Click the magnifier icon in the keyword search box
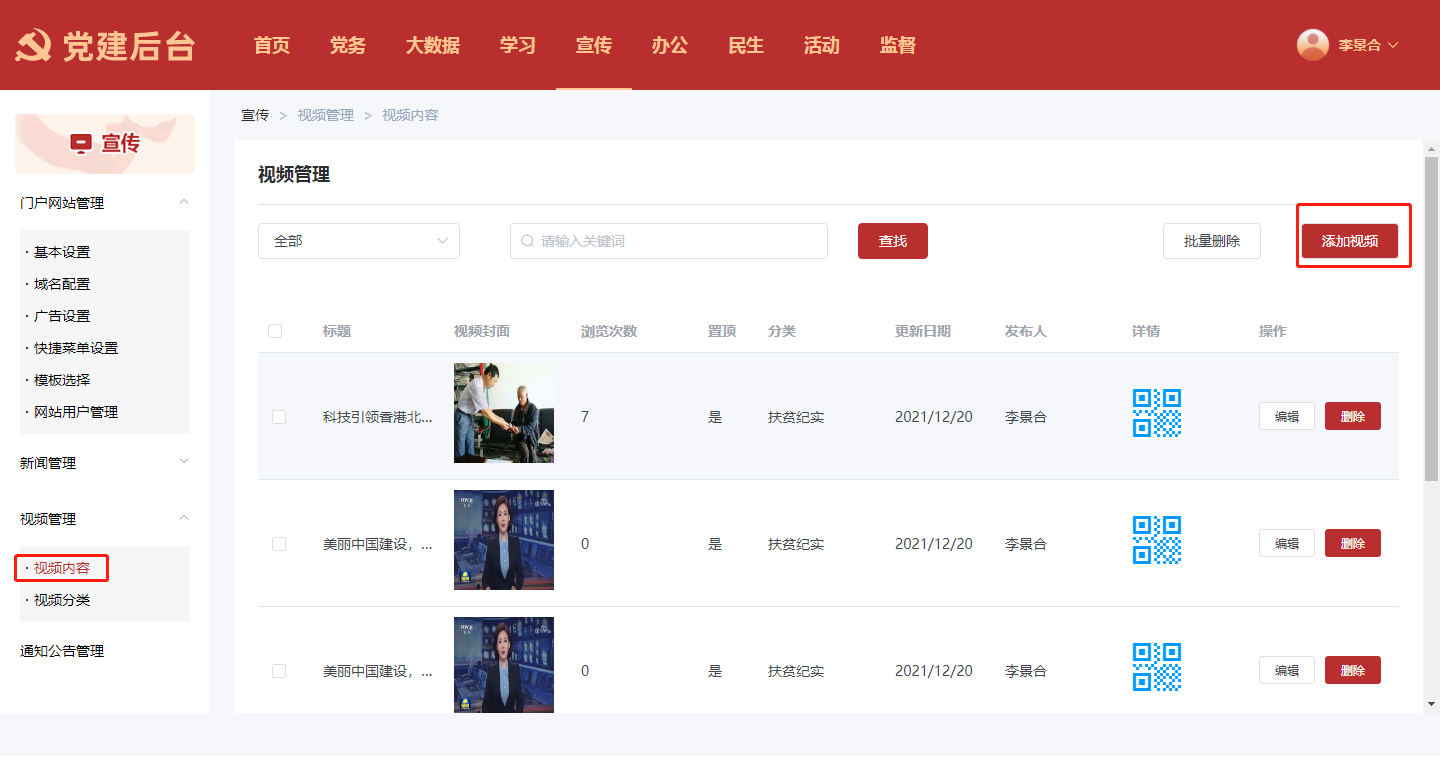The height and width of the screenshot is (757, 1440). [527, 241]
